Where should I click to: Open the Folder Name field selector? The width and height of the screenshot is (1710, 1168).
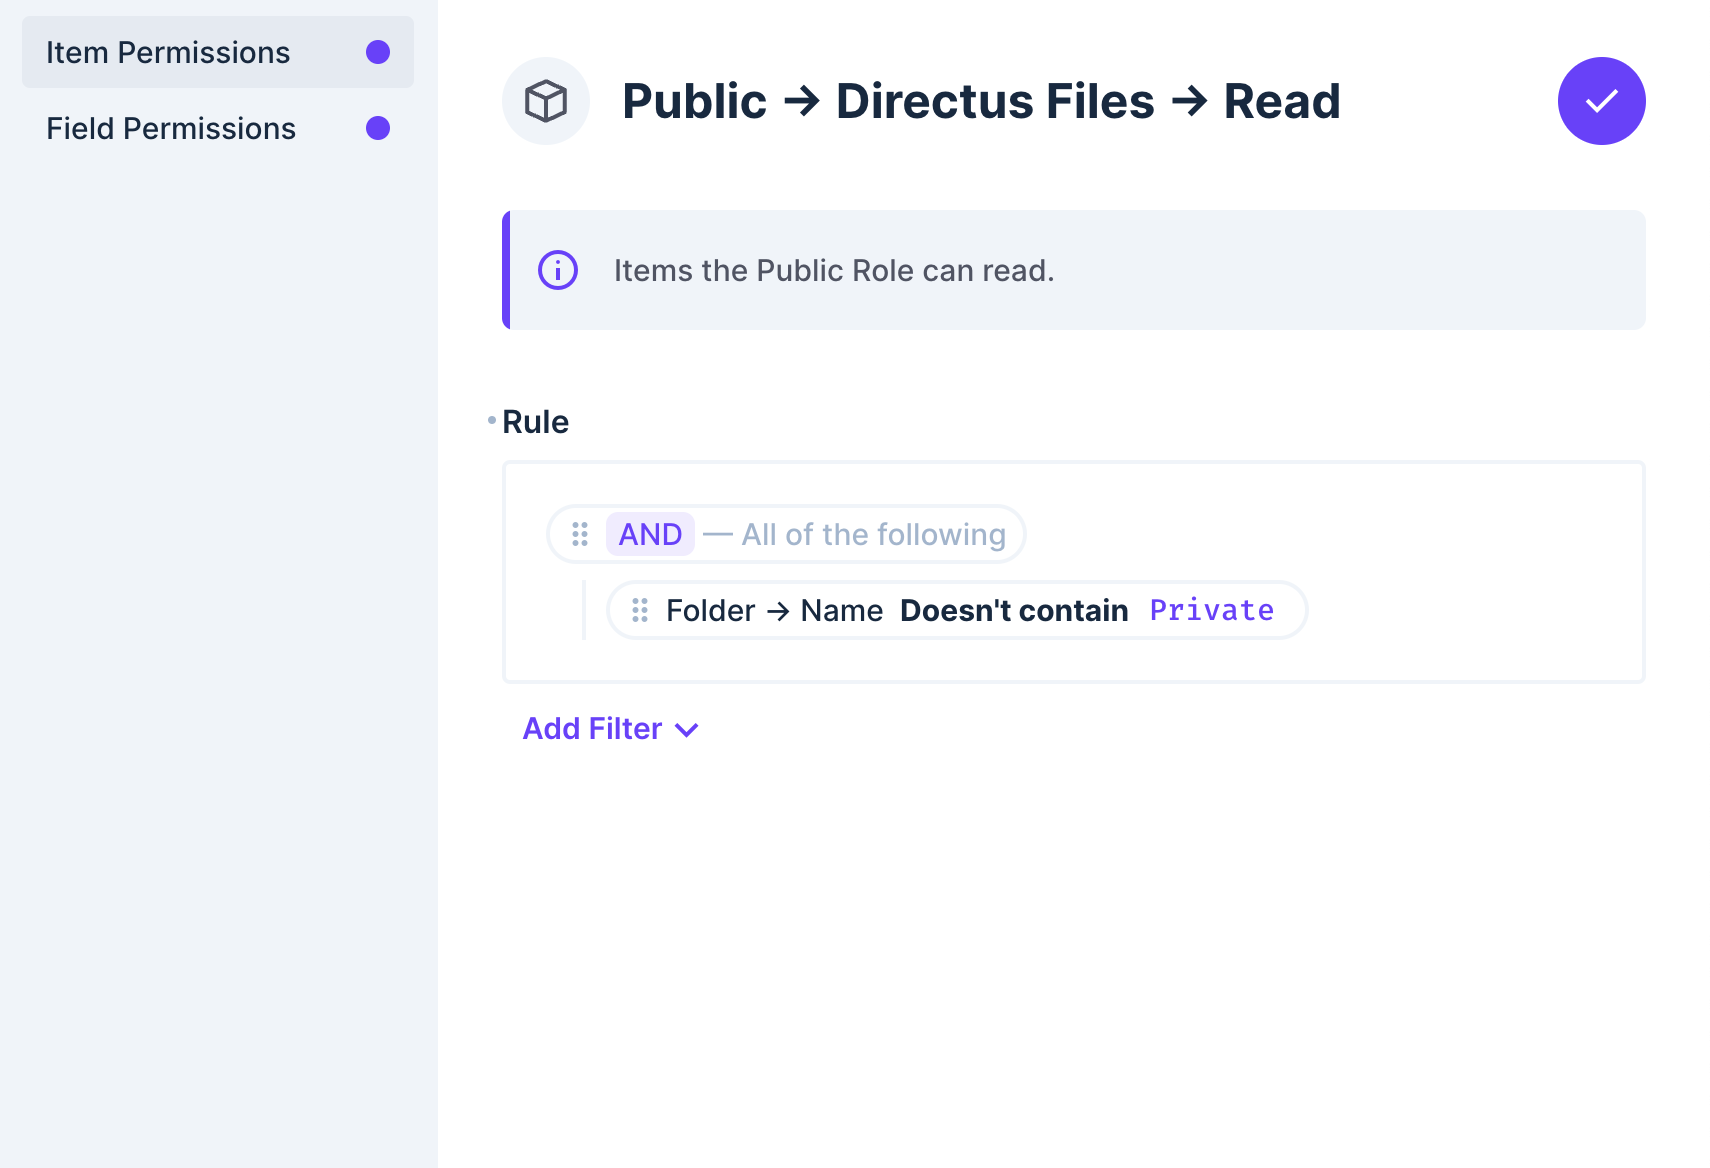click(x=775, y=610)
